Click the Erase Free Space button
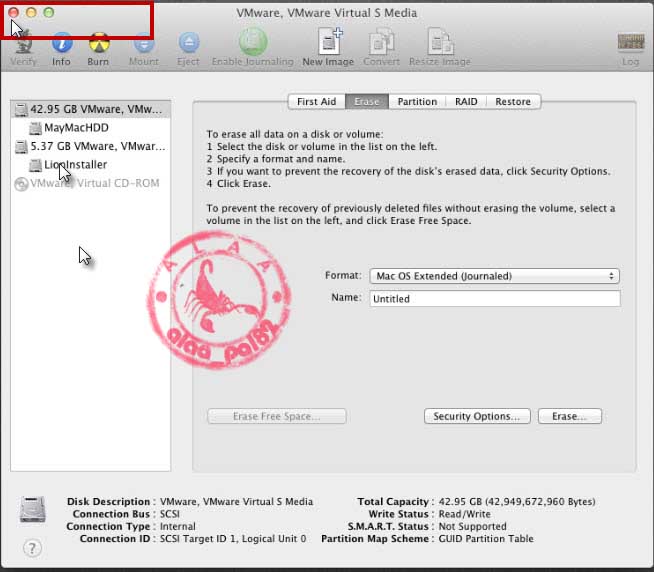Image resolution: width=654 pixels, height=572 pixels. pyautogui.click(x=277, y=416)
